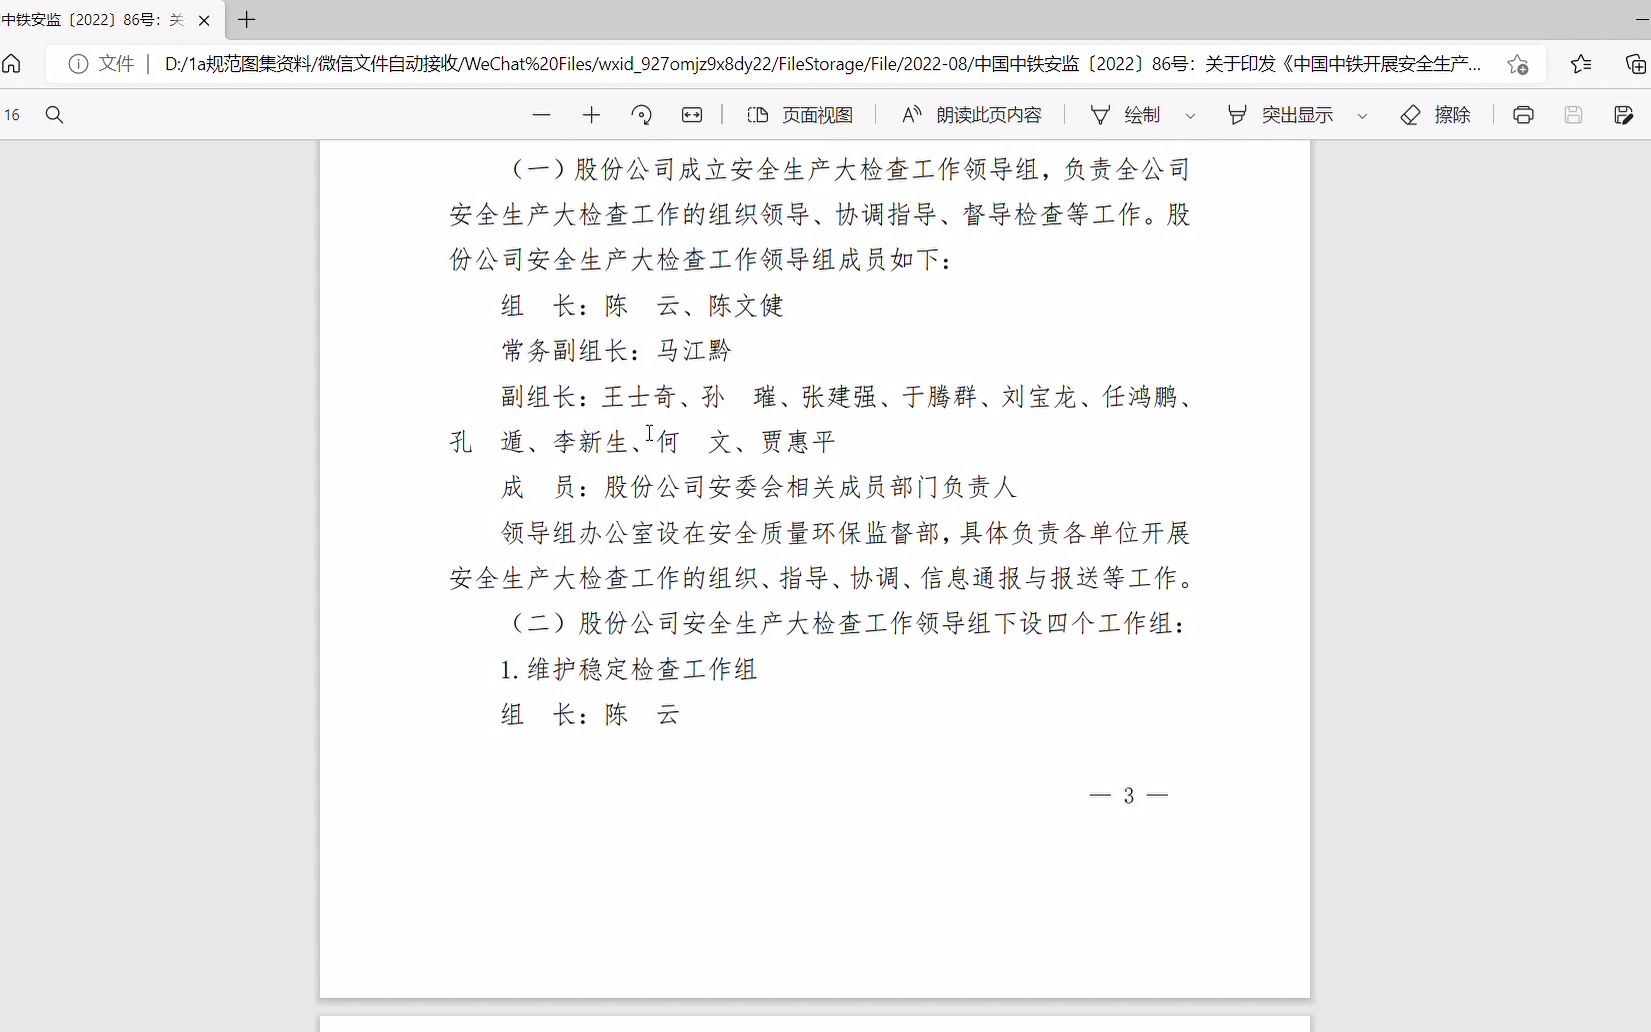Save the PDF as a new file
The width and height of the screenshot is (1651, 1032).
[x=1622, y=114]
